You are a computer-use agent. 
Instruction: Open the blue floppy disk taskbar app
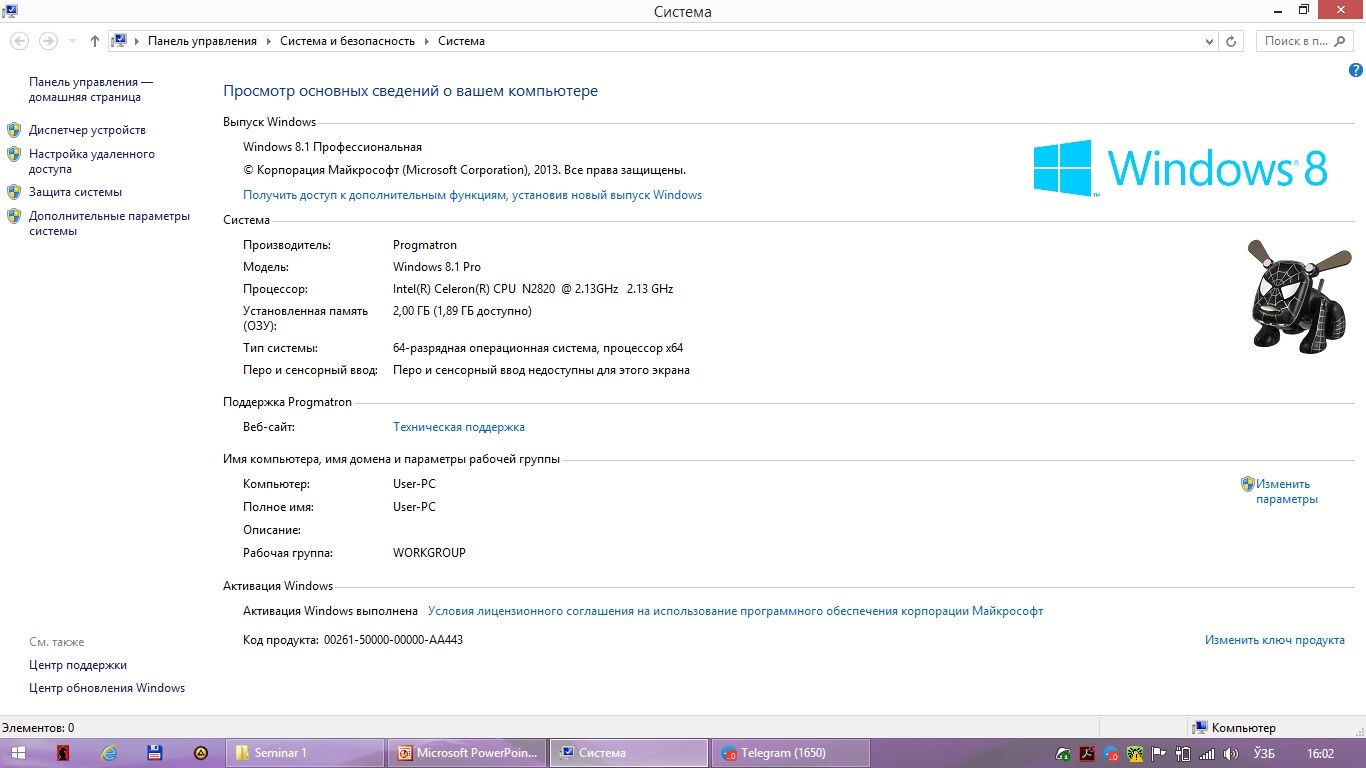click(x=155, y=753)
